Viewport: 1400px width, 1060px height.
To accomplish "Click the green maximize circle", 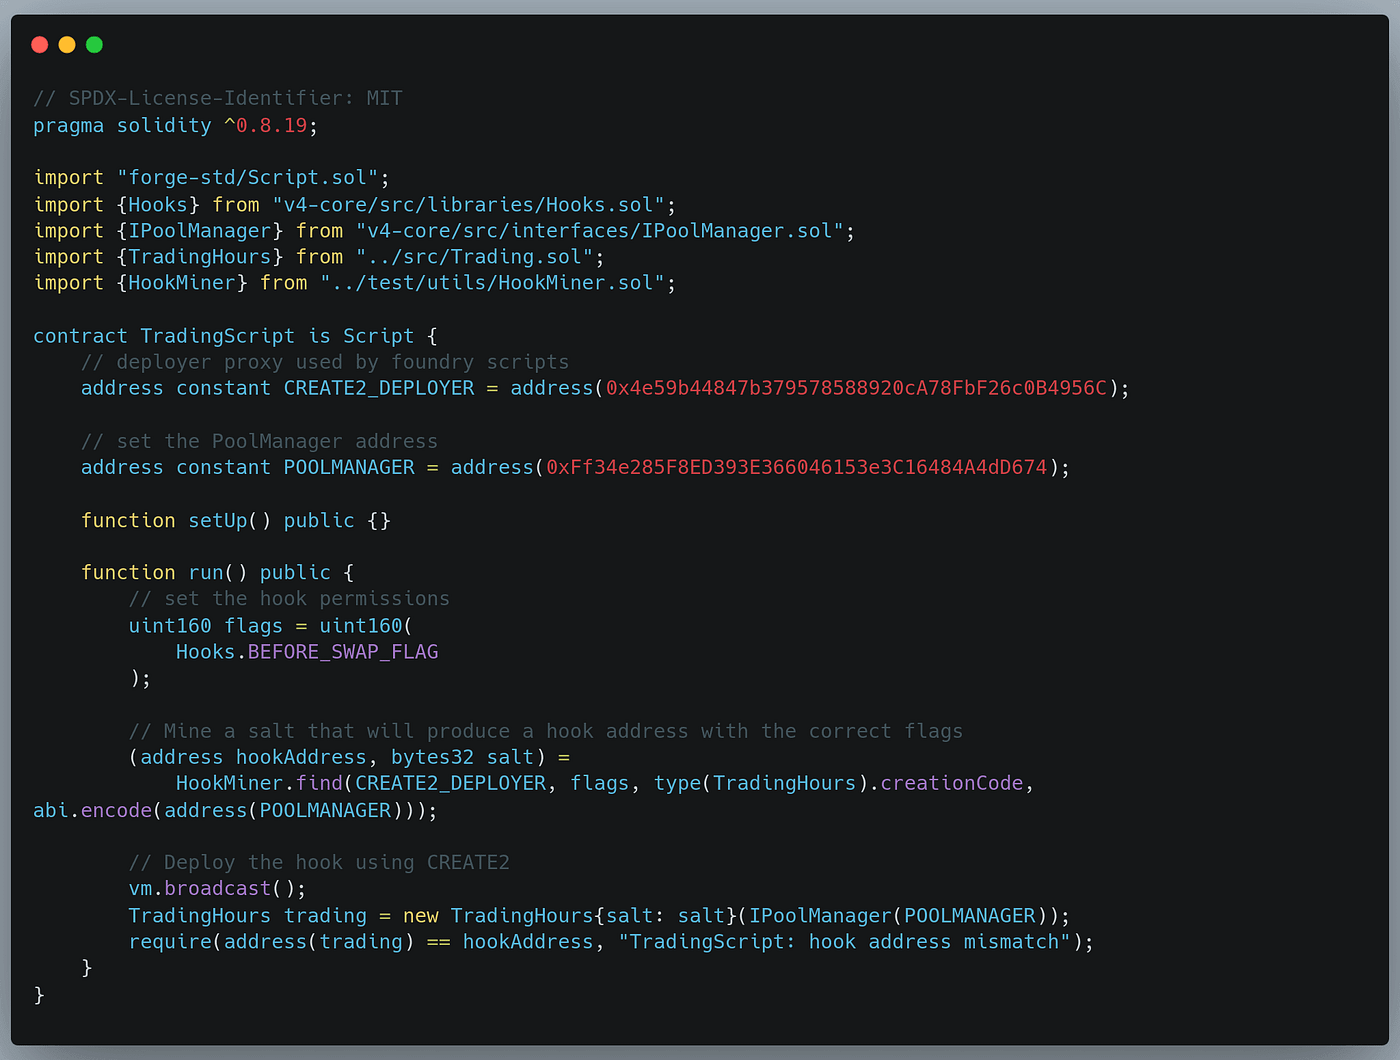I will point(93,44).
